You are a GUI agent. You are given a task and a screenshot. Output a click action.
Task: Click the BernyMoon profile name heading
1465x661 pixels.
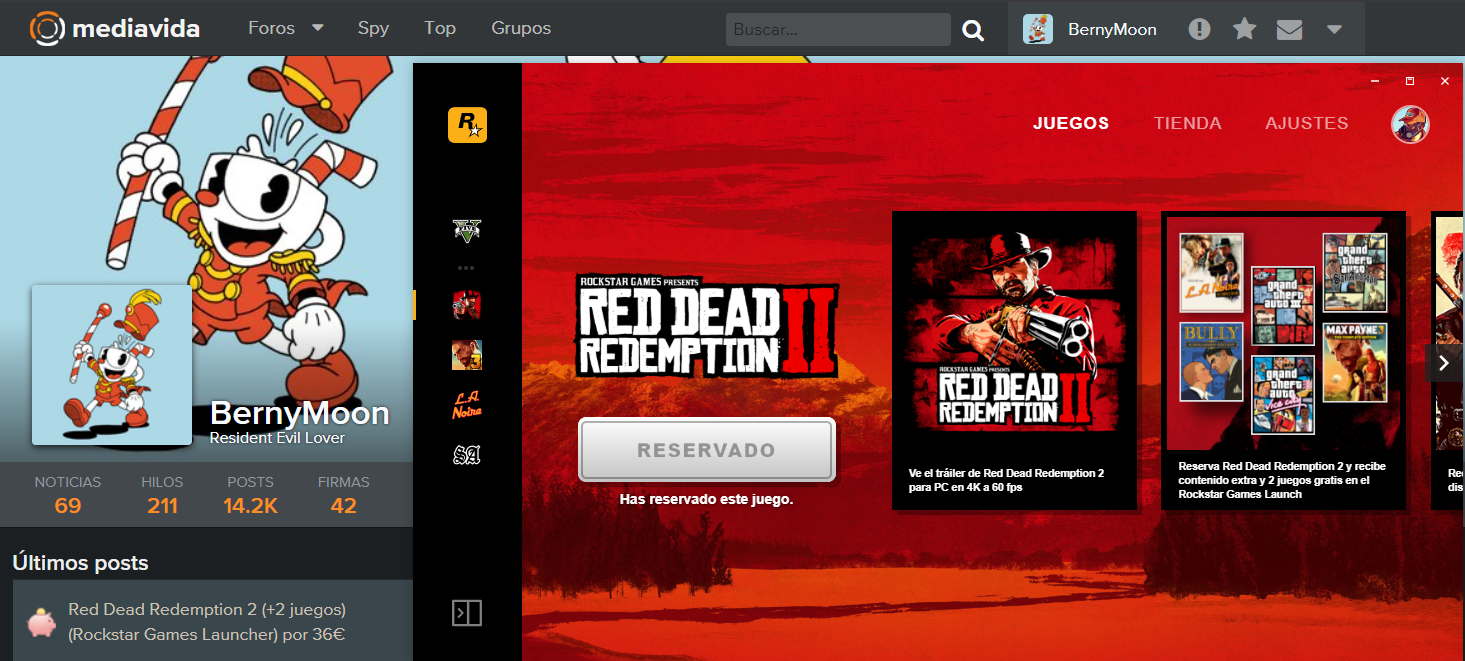(300, 414)
